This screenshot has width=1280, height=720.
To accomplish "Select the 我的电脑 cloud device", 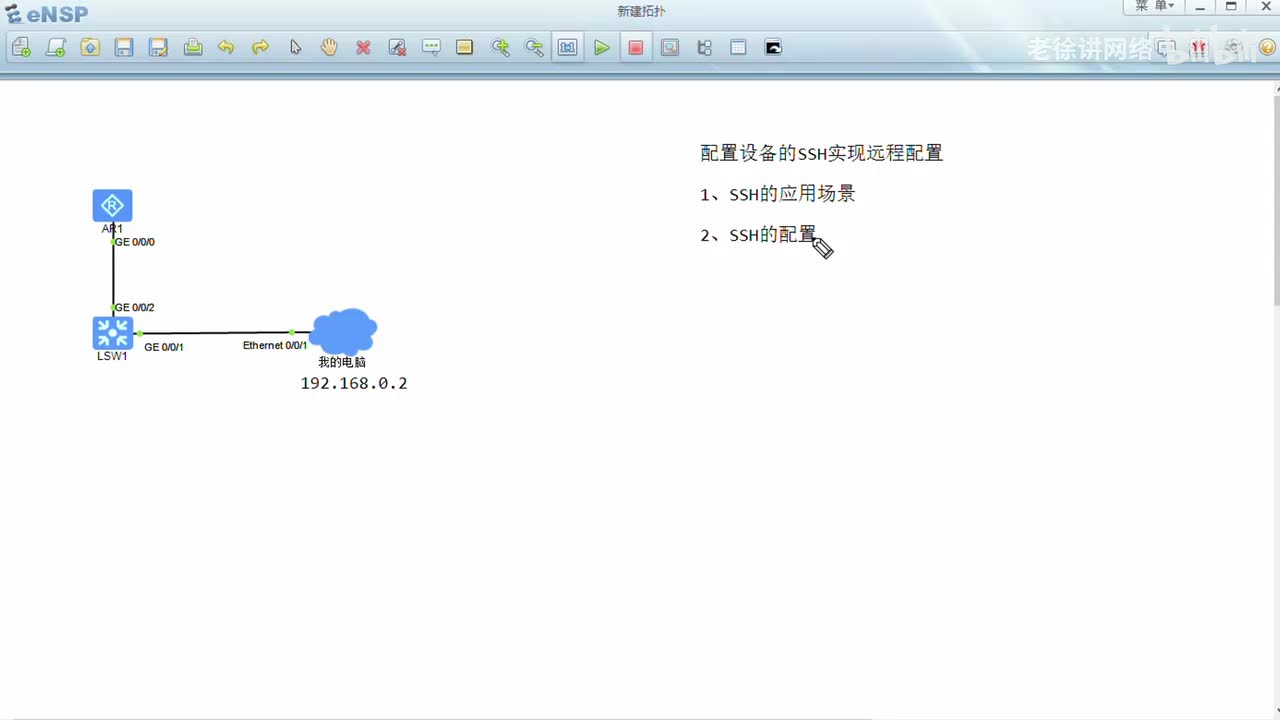I will point(343,332).
